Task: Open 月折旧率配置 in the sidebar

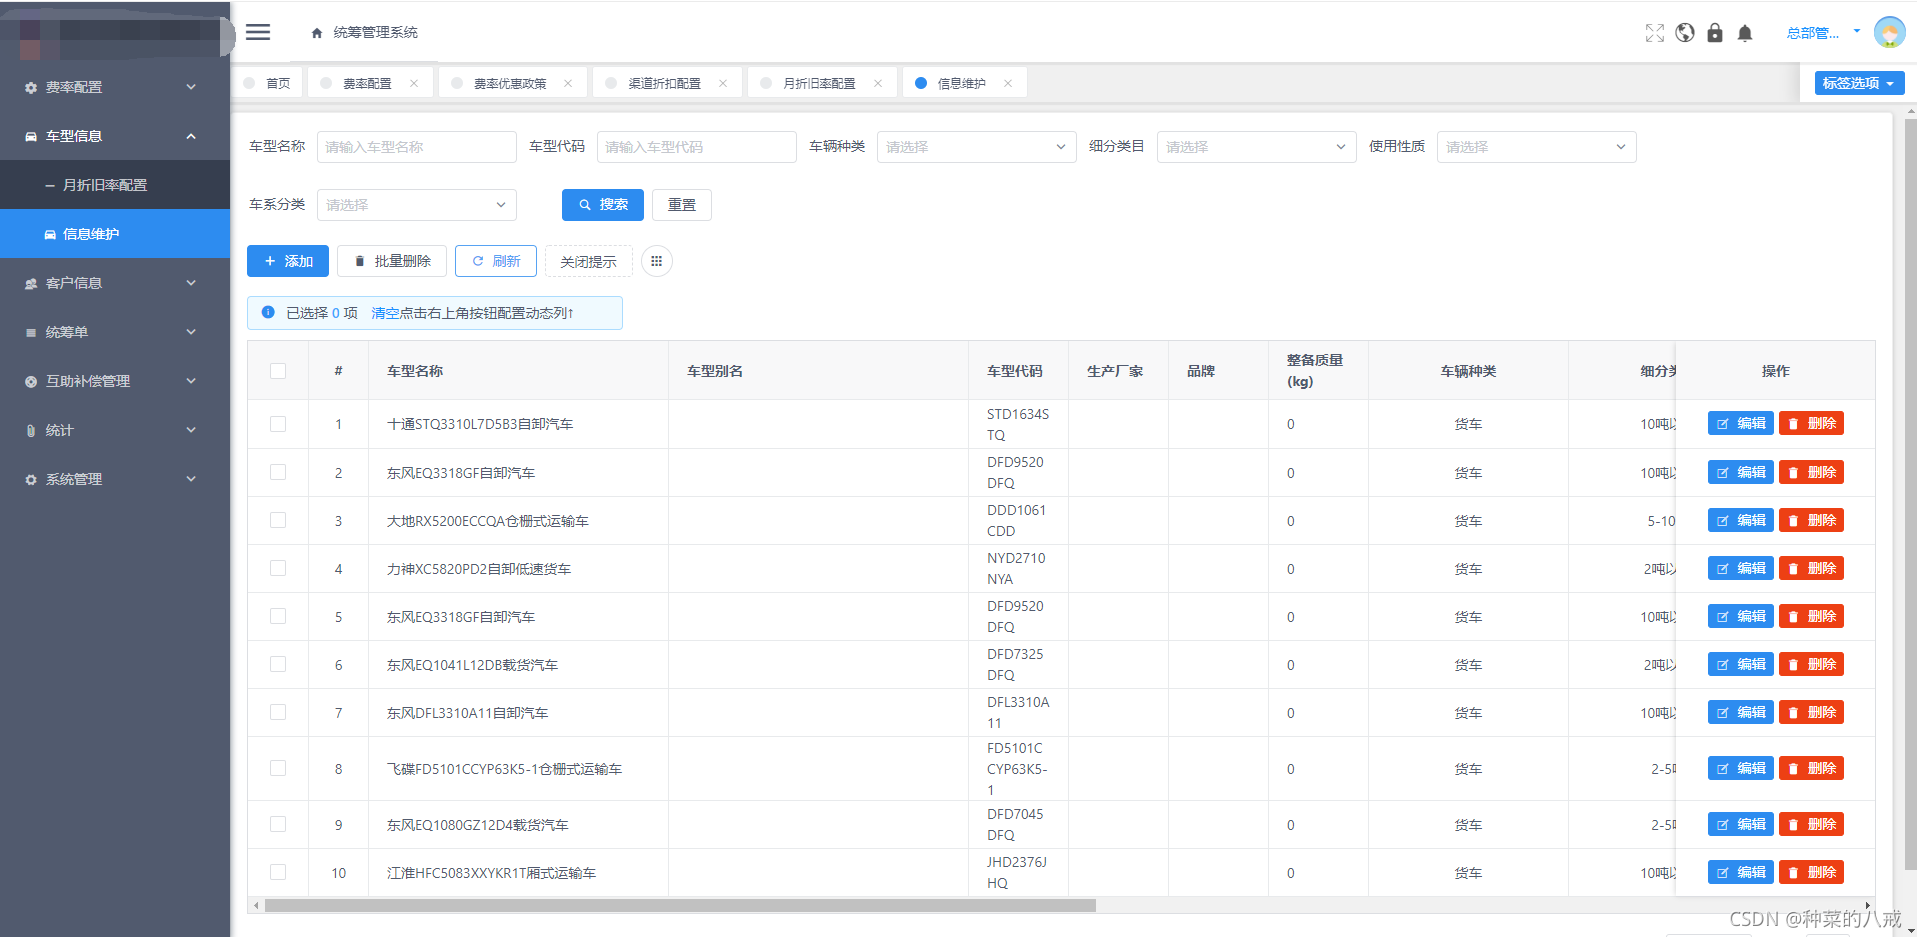Action: click(x=115, y=185)
